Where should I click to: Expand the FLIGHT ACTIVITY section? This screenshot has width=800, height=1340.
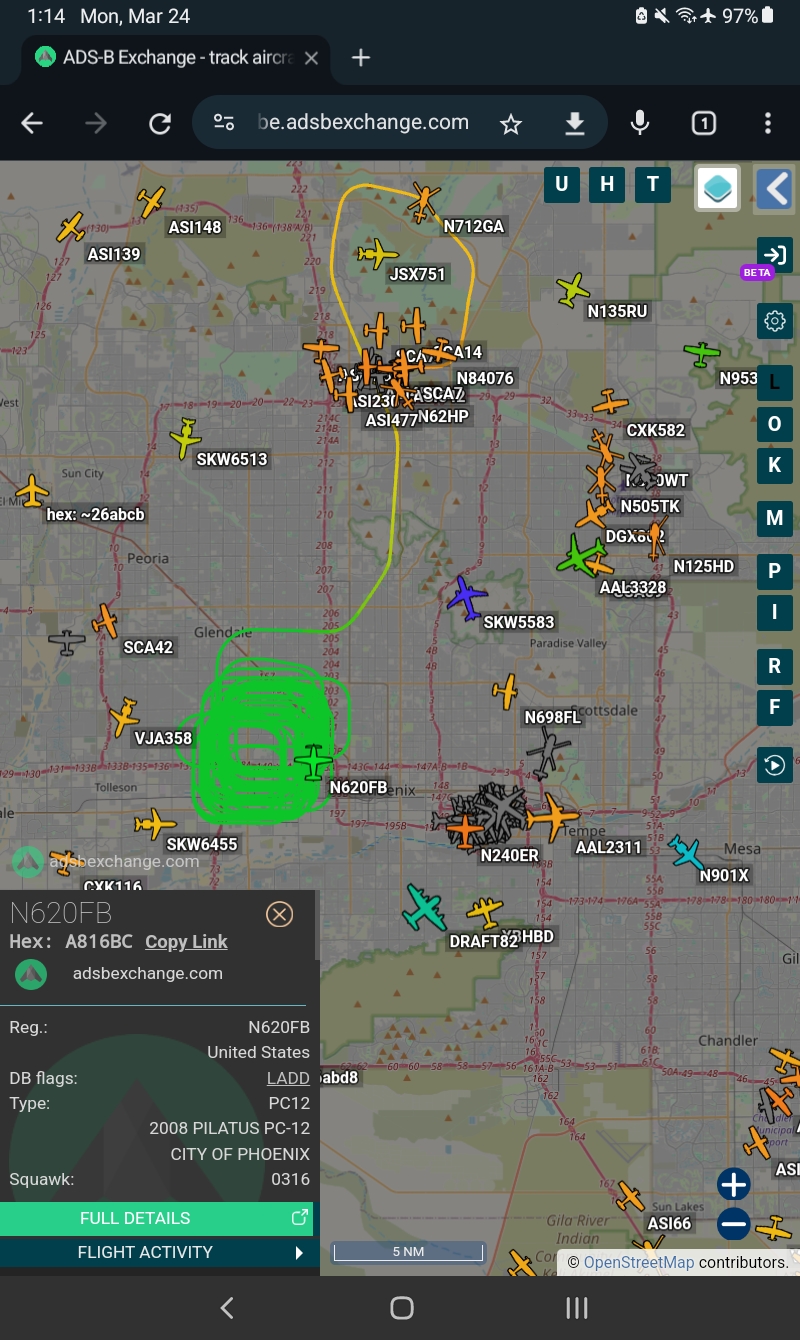[156, 1252]
